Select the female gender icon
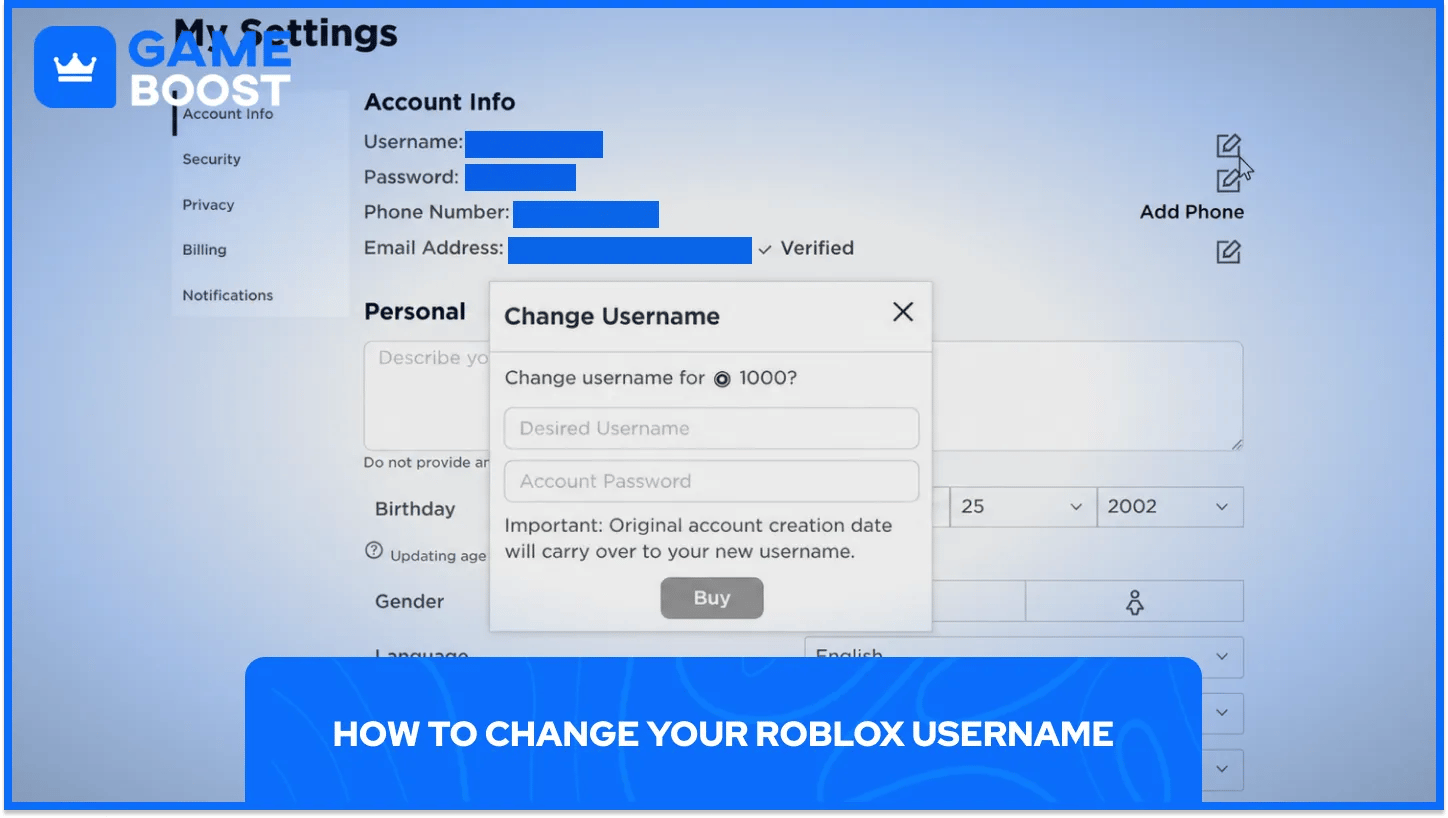 tap(1134, 602)
